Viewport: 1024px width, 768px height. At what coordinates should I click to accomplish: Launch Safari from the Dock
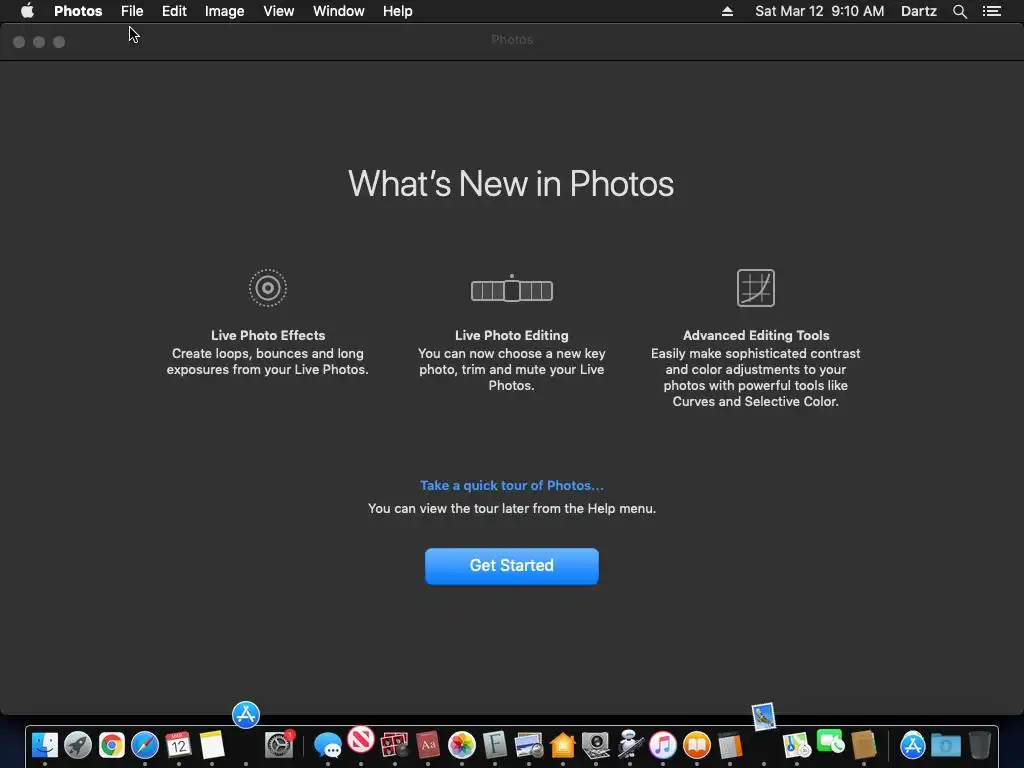(145, 744)
